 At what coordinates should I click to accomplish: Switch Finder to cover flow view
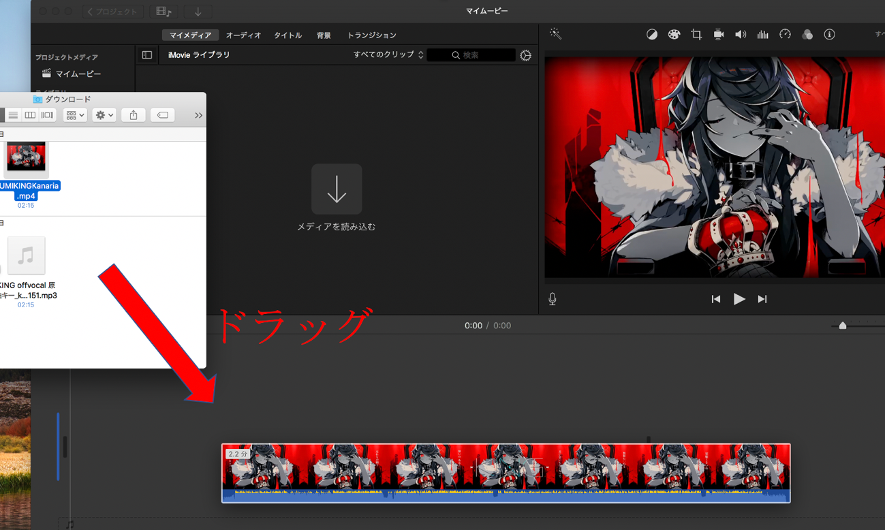pyautogui.click(x=47, y=115)
